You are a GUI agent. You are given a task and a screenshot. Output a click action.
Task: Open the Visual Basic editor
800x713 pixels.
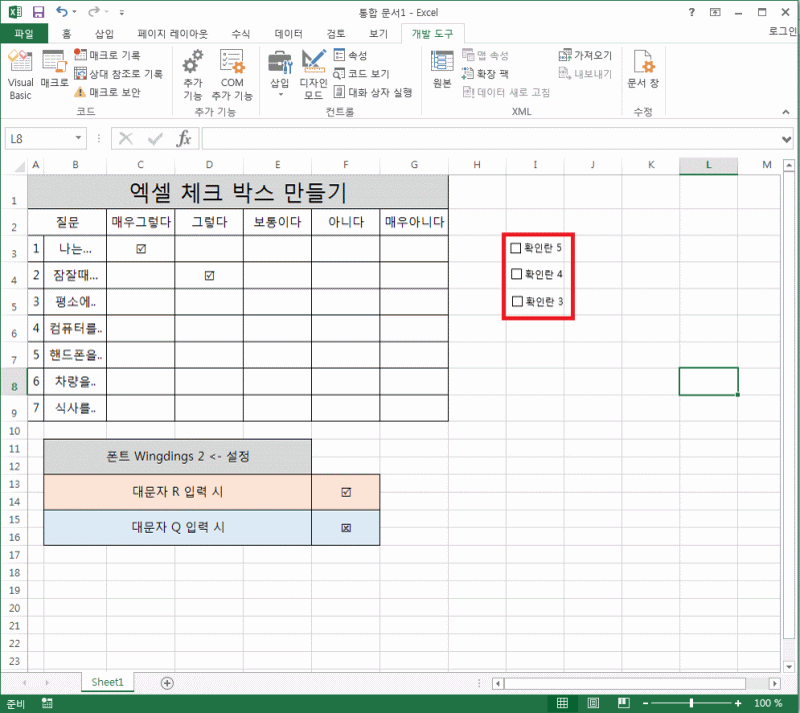click(20, 75)
